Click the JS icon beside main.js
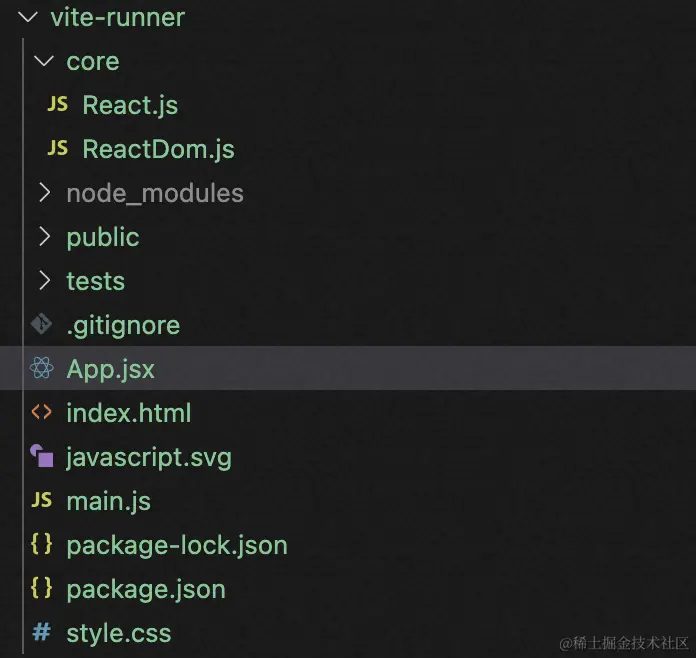The width and height of the screenshot is (696, 658). [42, 500]
